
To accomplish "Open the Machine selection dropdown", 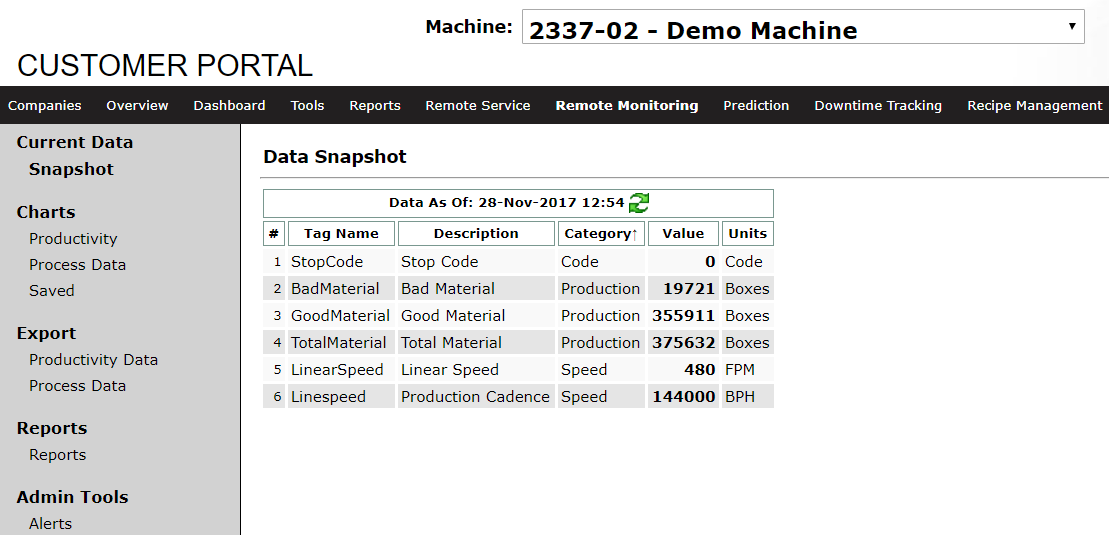I will point(803,27).
